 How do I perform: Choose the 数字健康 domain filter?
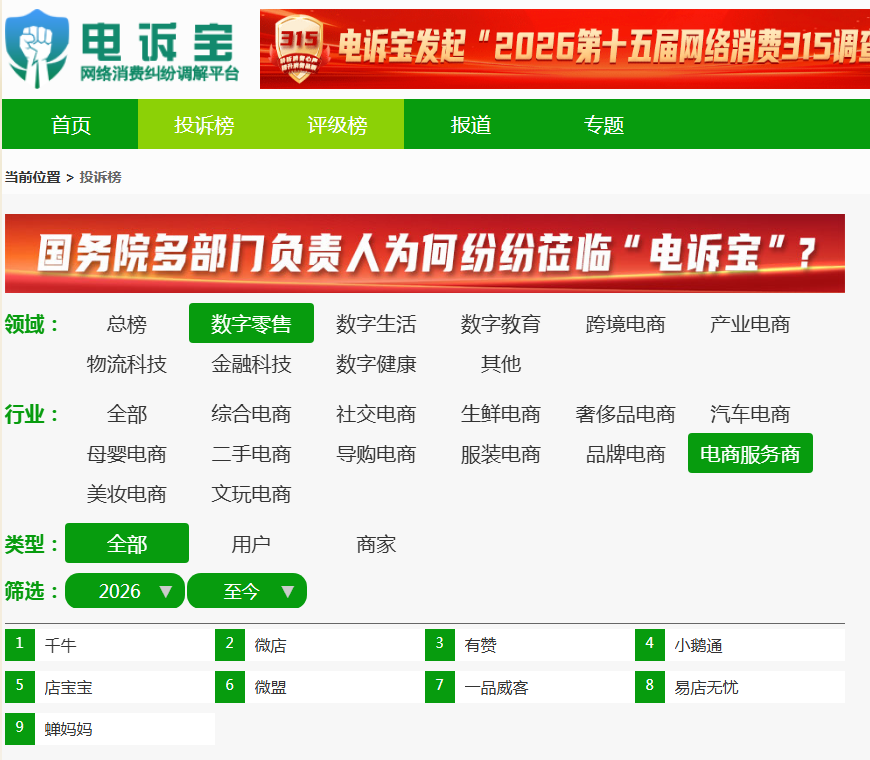376,364
